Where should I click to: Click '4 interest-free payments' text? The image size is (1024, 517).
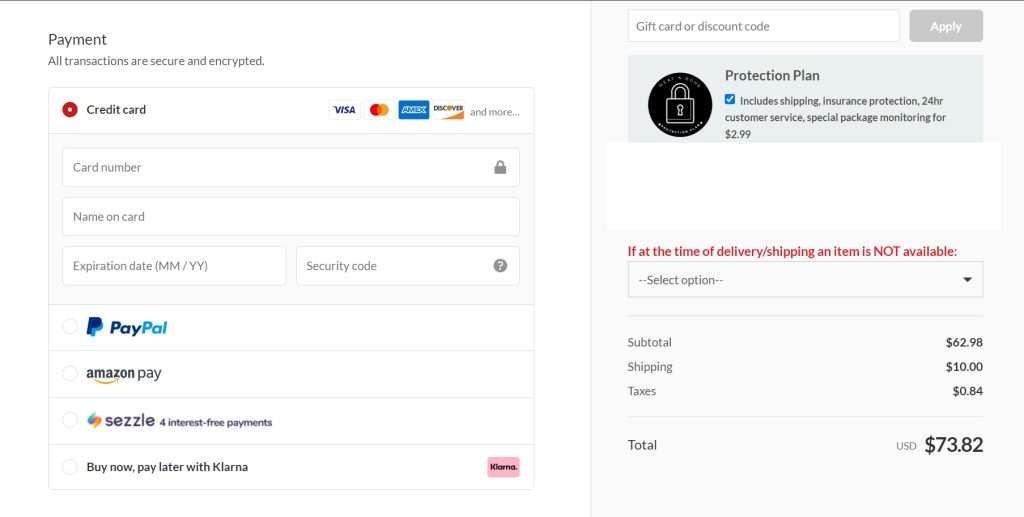[216, 422]
